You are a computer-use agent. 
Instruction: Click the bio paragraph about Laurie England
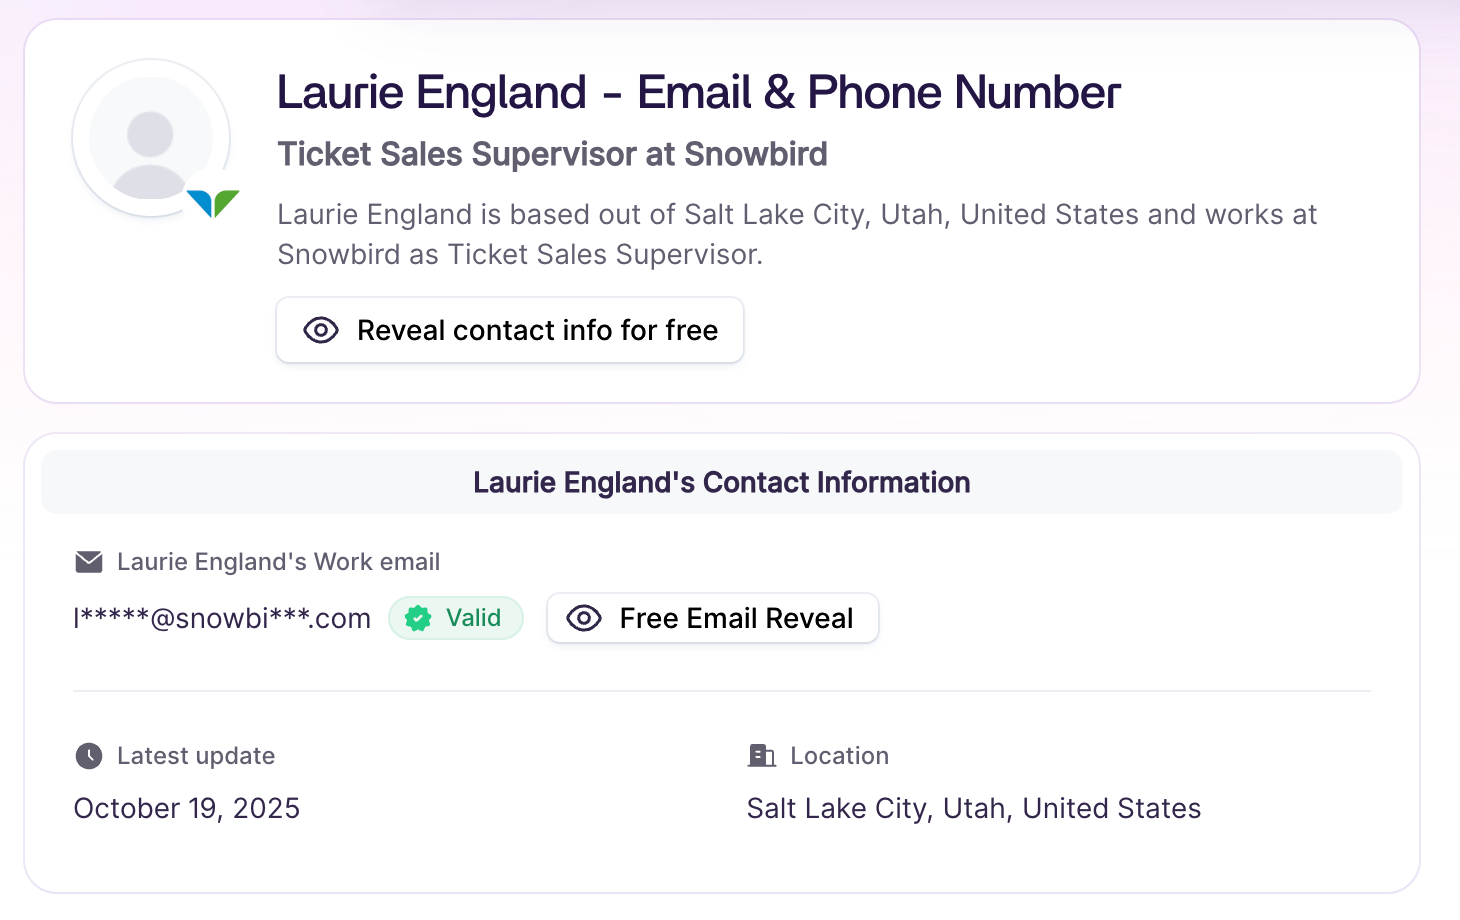click(796, 234)
